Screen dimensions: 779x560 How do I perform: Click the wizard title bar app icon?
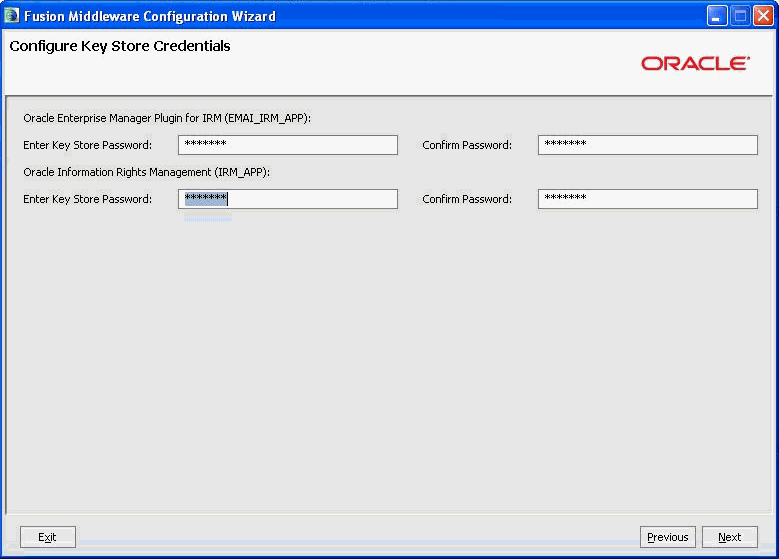click(11, 15)
